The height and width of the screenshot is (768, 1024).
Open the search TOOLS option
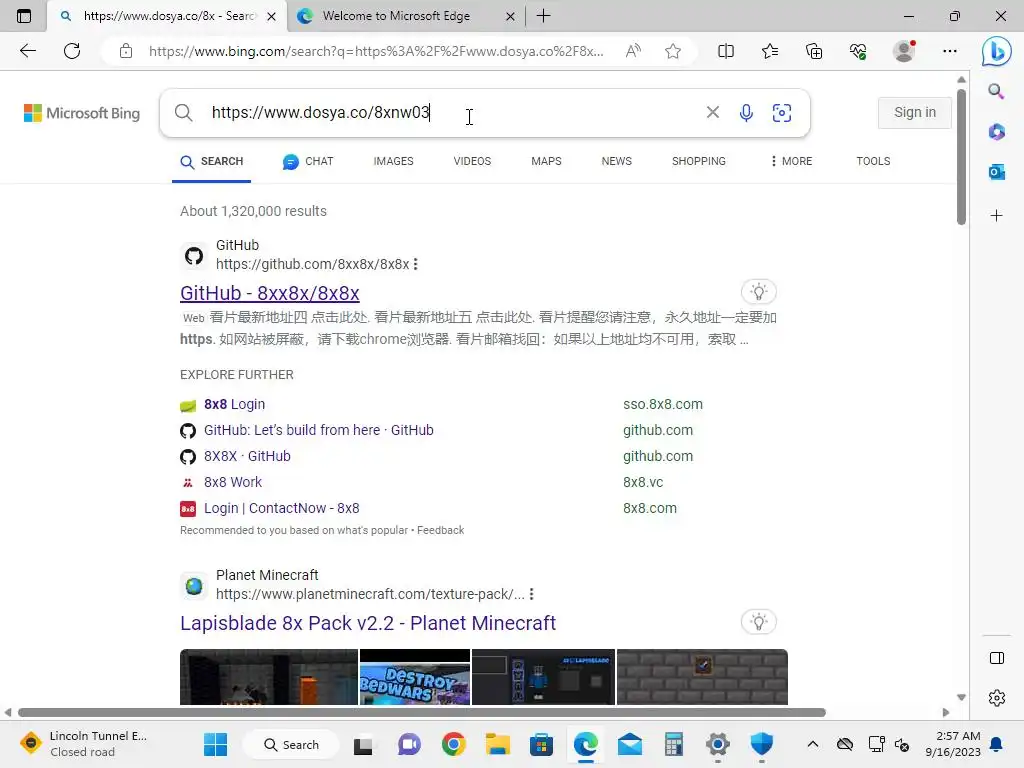click(x=873, y=161)
